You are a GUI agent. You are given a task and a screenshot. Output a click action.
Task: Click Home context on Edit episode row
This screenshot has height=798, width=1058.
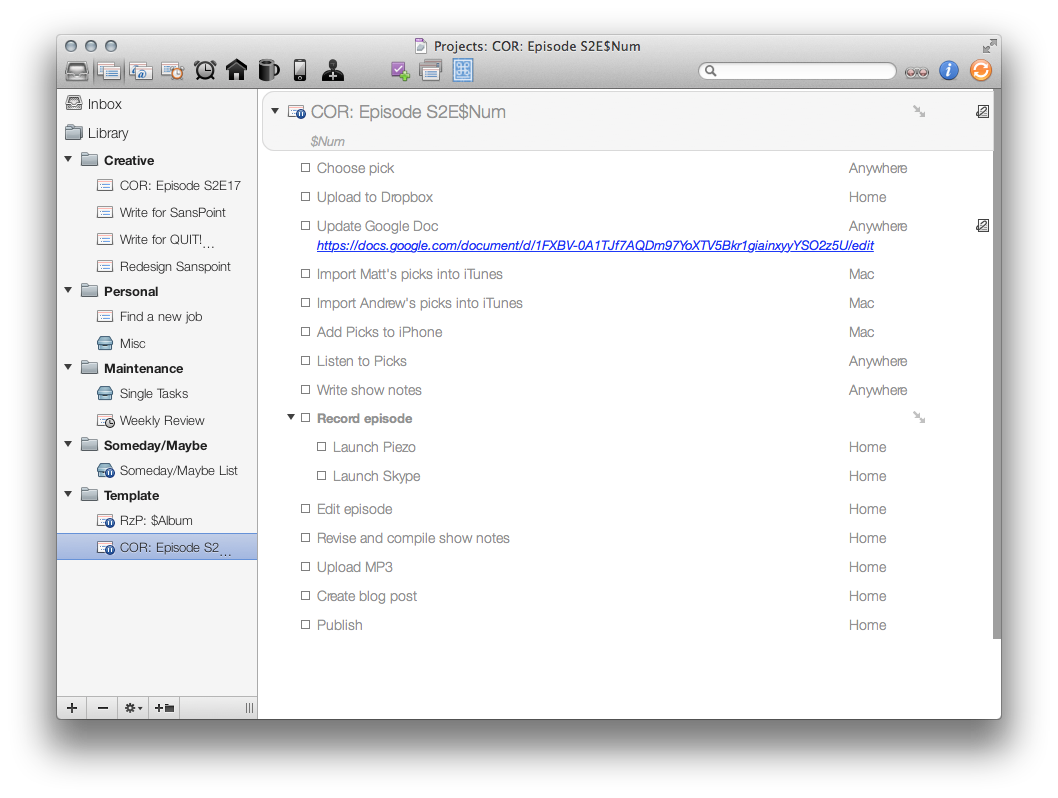[868, 509]
